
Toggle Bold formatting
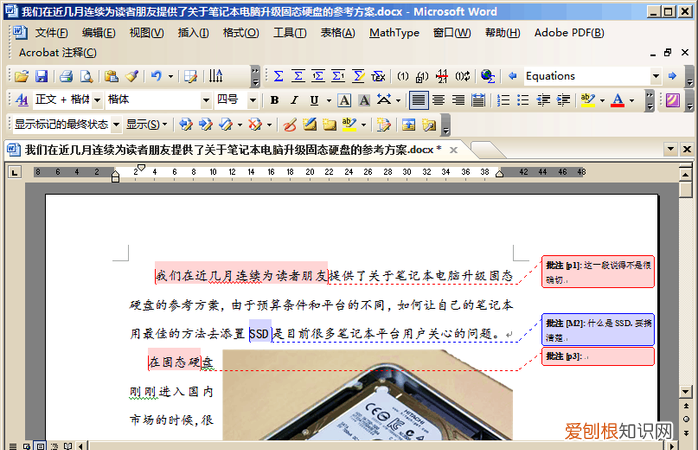(x=275, y=100)
